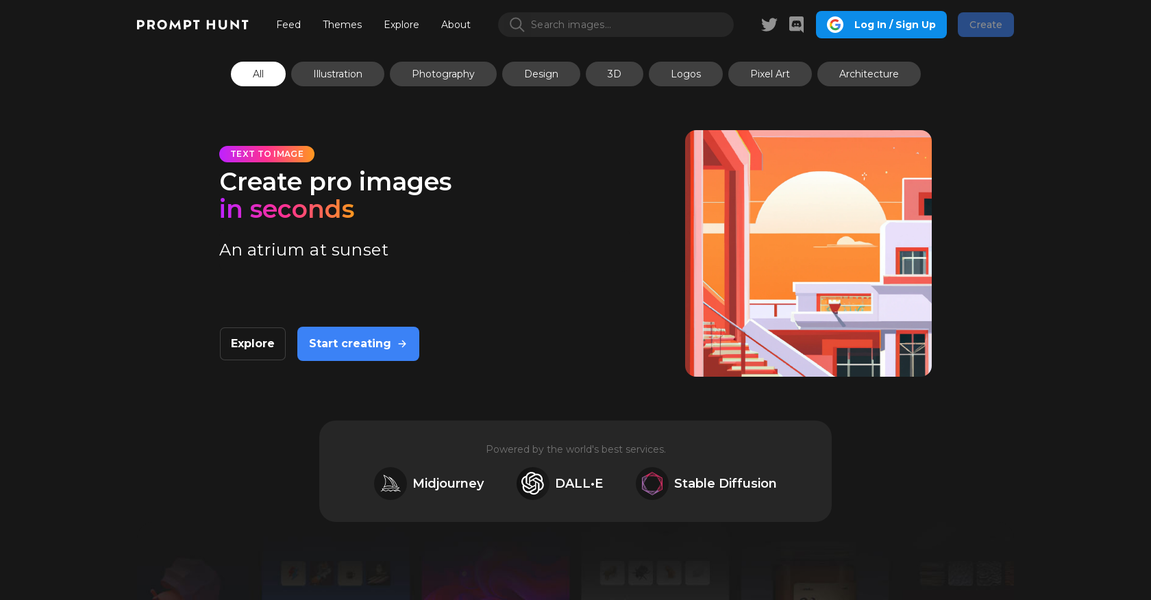Click the Prompt Hunt logo
1151x600 pixels.
click(193, 25)
